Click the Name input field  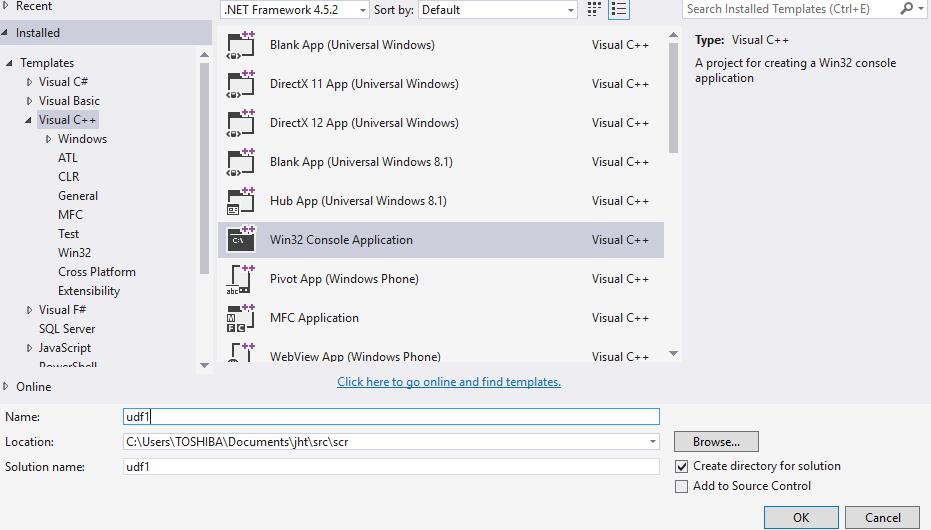tap(391, 417)
